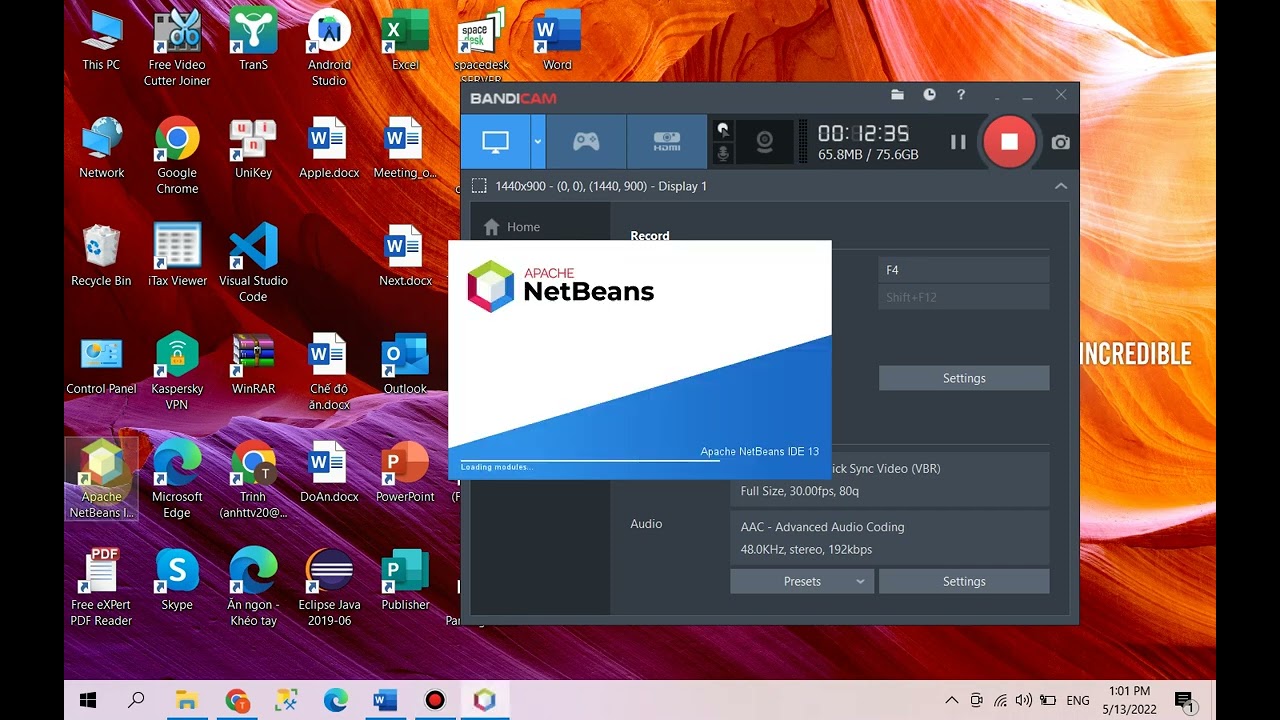Select Visual Studio Code desktop icon

click(253, 264)
